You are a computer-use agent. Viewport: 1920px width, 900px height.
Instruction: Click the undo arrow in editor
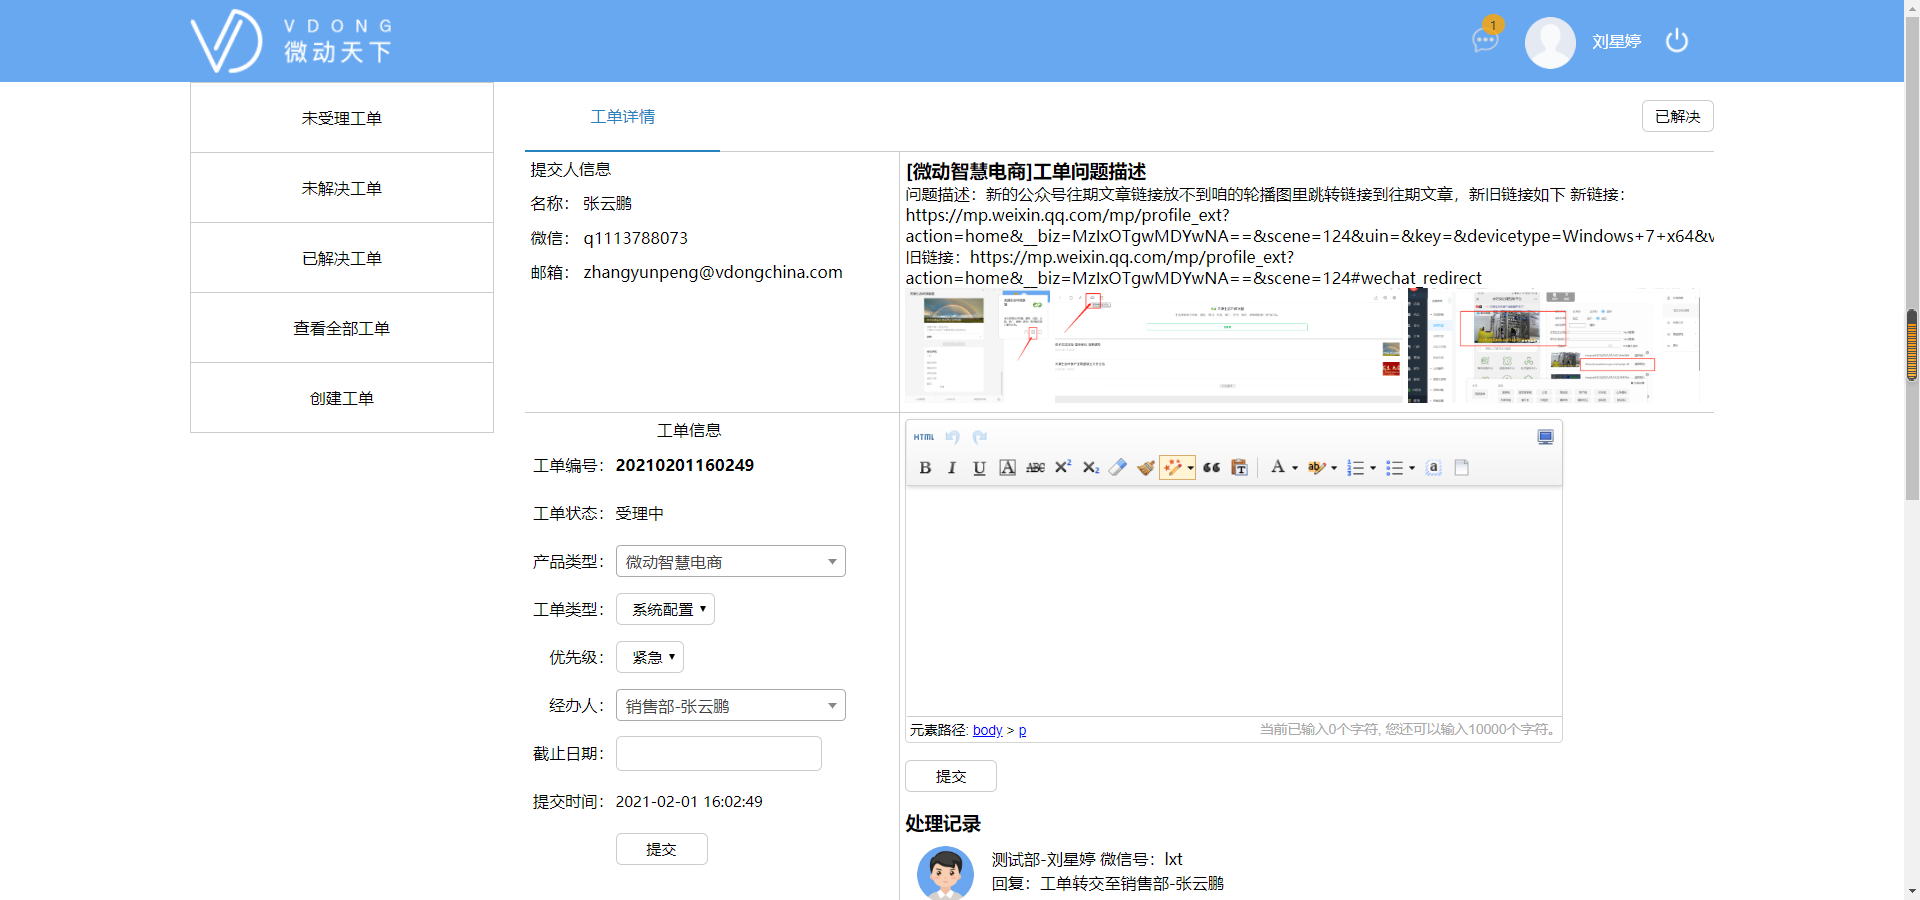(952, 437)
